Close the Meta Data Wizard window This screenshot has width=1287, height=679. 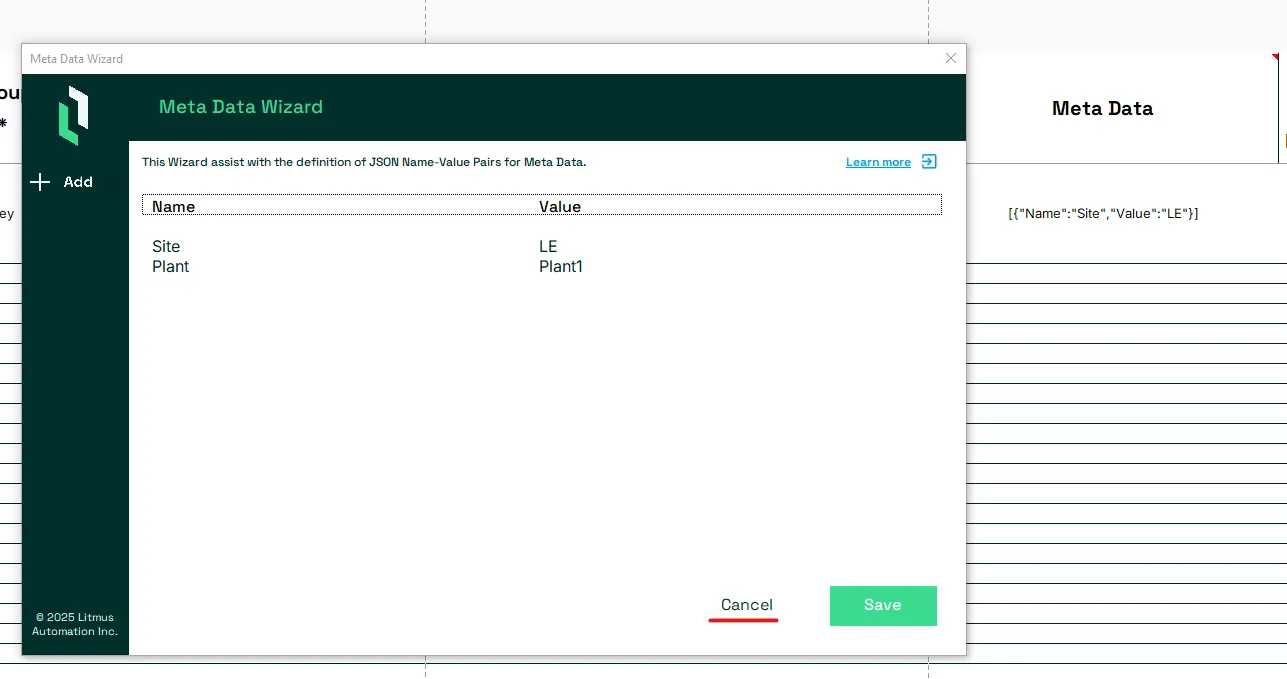(951, 58)
